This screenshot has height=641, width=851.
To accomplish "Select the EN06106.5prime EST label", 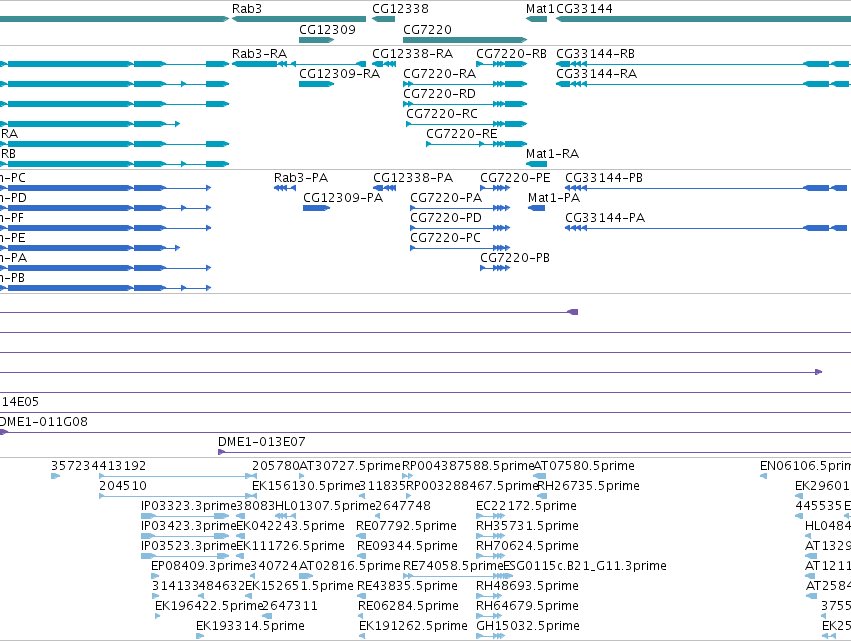I will click(x=805, y=466).
